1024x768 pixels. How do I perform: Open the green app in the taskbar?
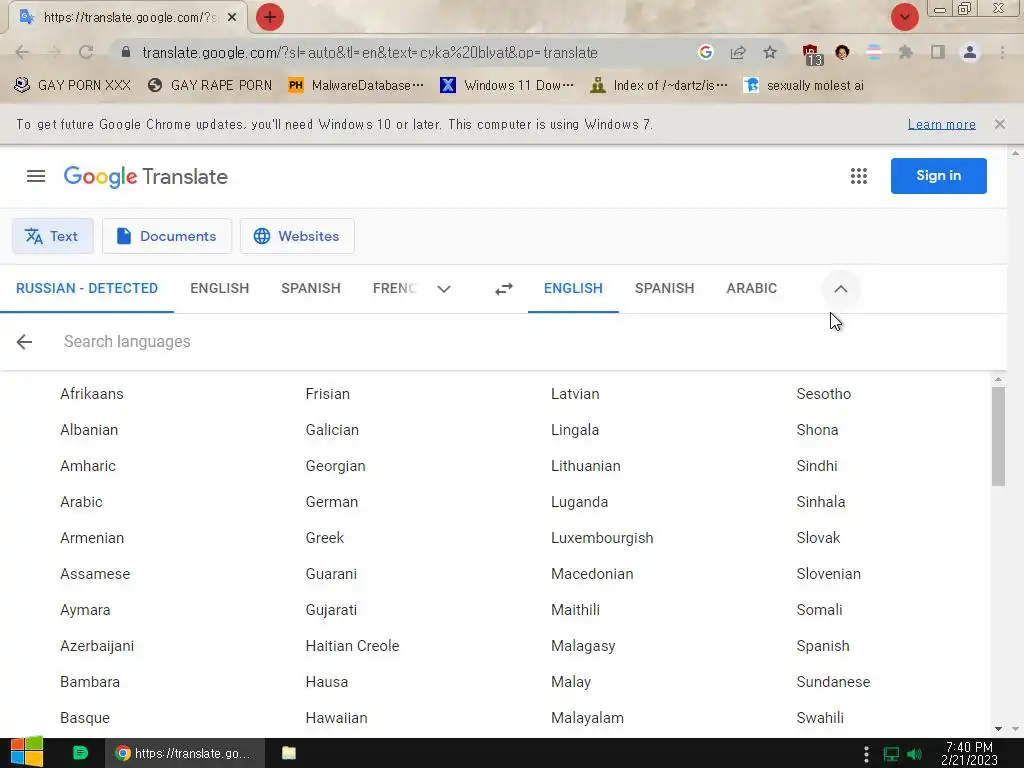pos(80,753)
